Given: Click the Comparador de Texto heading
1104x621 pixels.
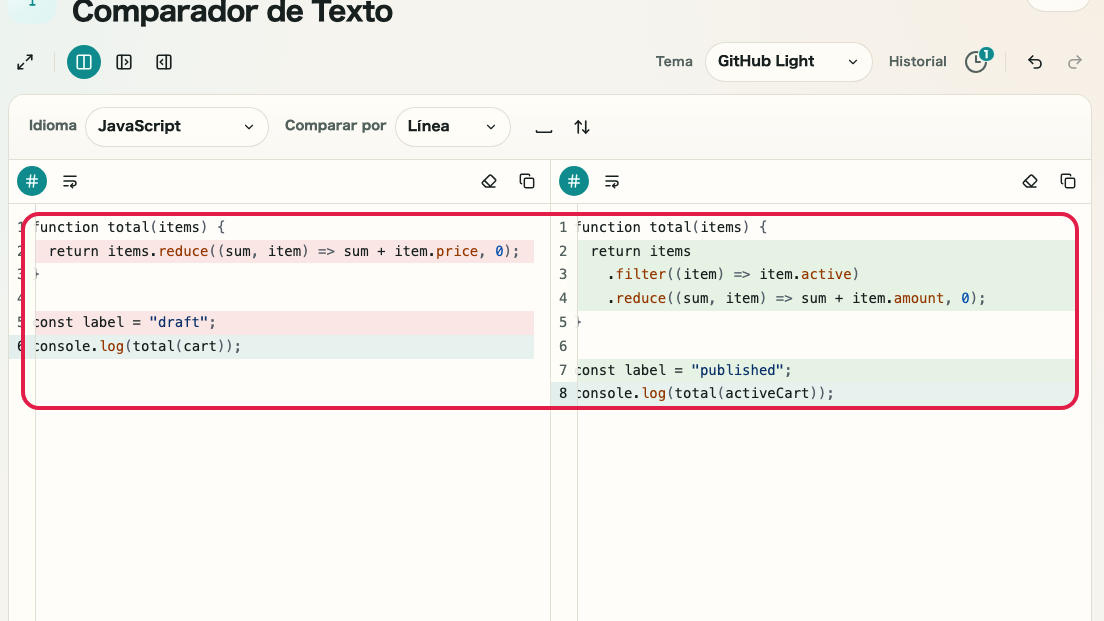Looking at the screenshot, I should coord(232,12).
